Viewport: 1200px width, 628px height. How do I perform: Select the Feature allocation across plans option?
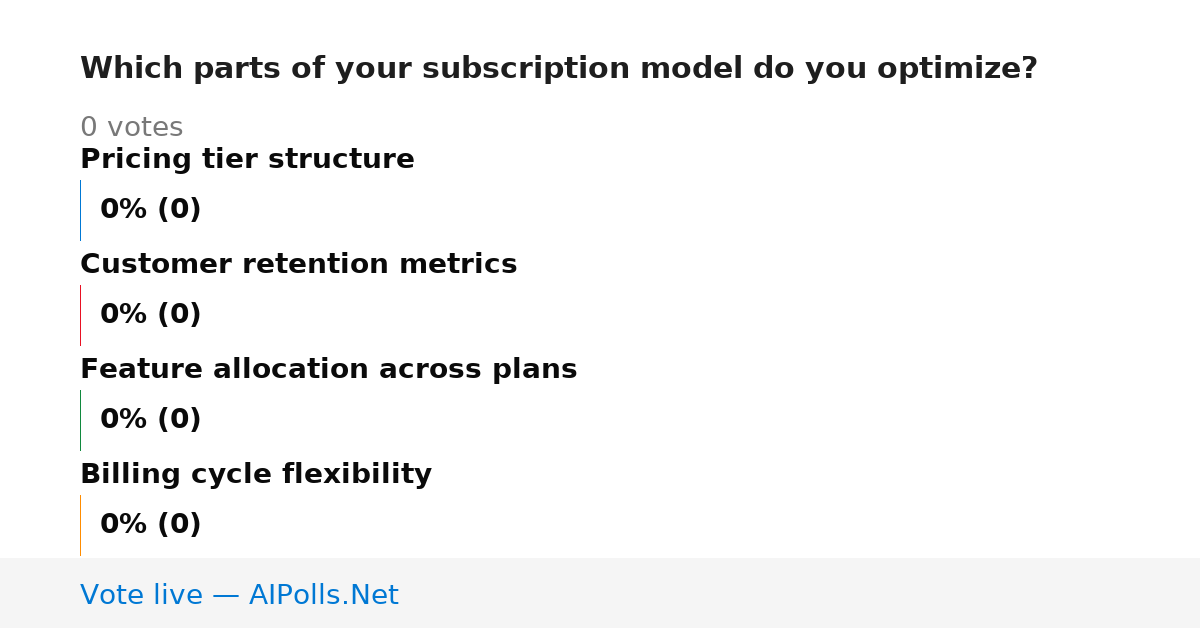pyautogui.click(x=328, y=370)
